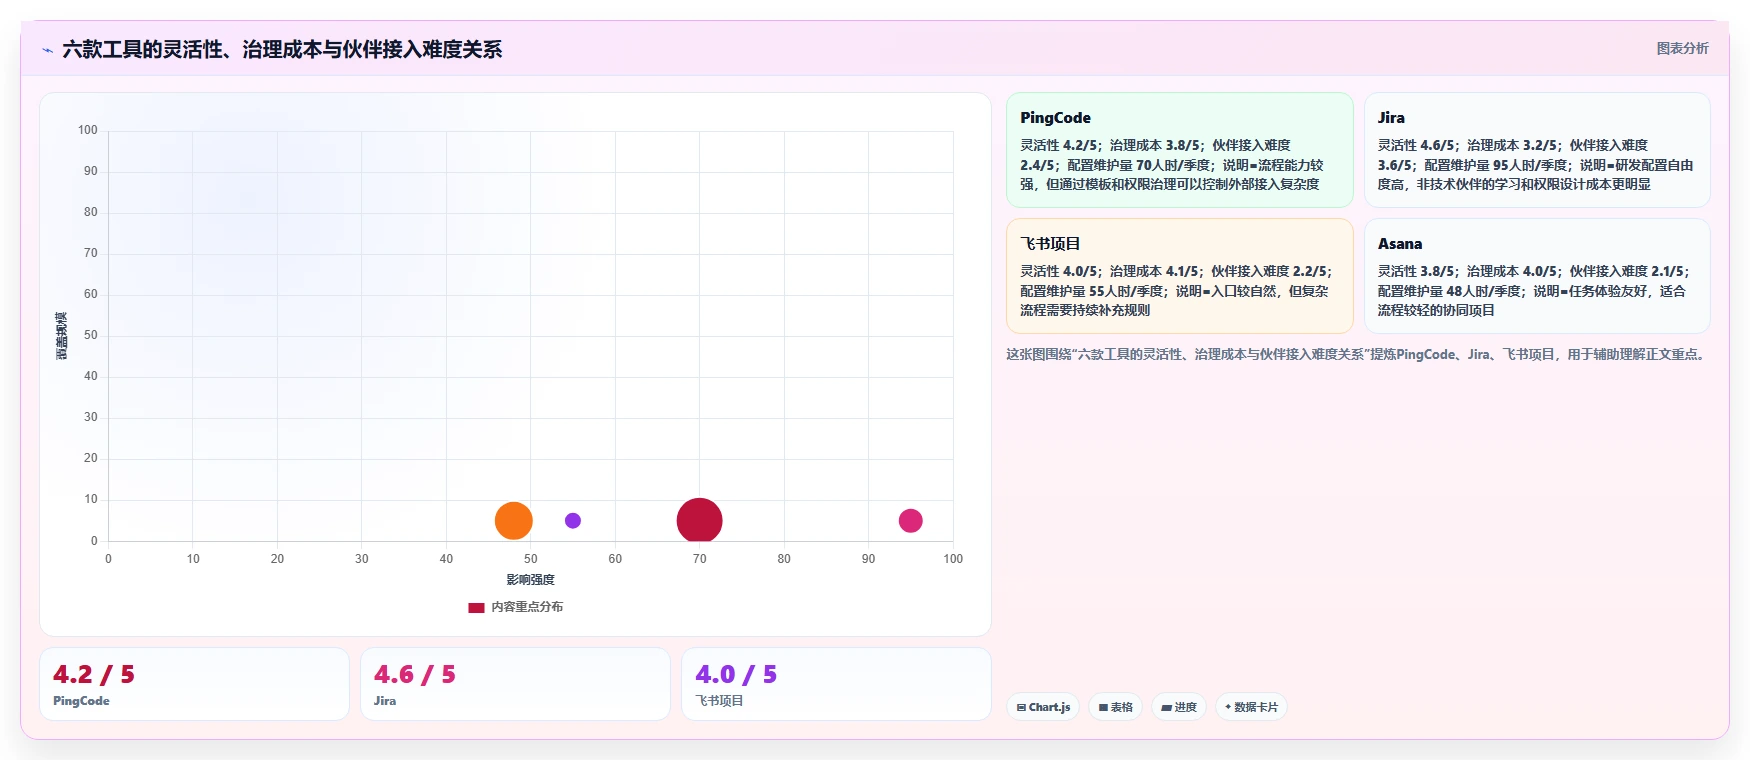This screenshot has height=760, width=1750.
Task: Click the 影响强度 x-axis title
Action: [530, 580]
